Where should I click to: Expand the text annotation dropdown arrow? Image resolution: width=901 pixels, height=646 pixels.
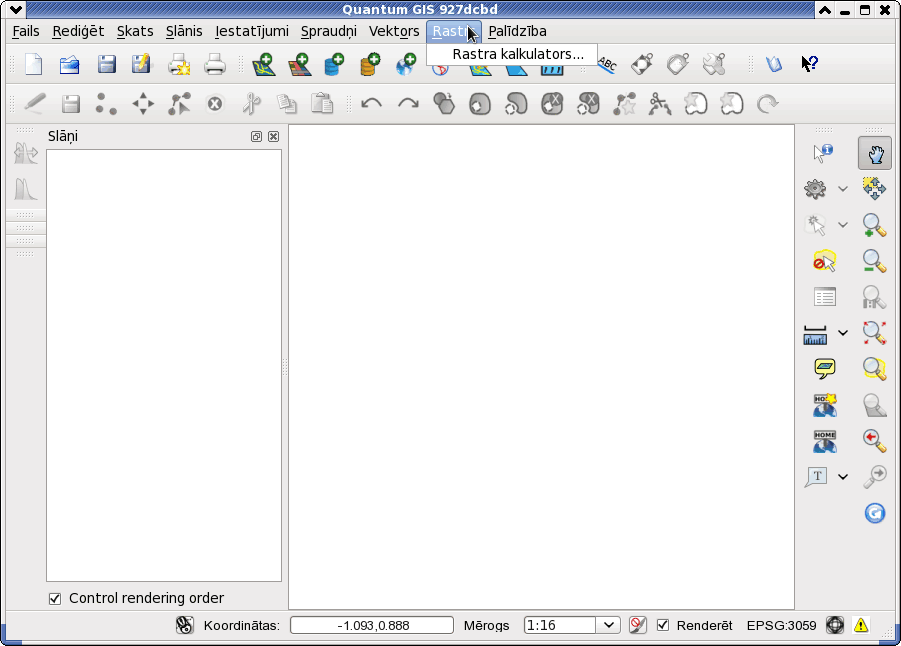(842, 476)
